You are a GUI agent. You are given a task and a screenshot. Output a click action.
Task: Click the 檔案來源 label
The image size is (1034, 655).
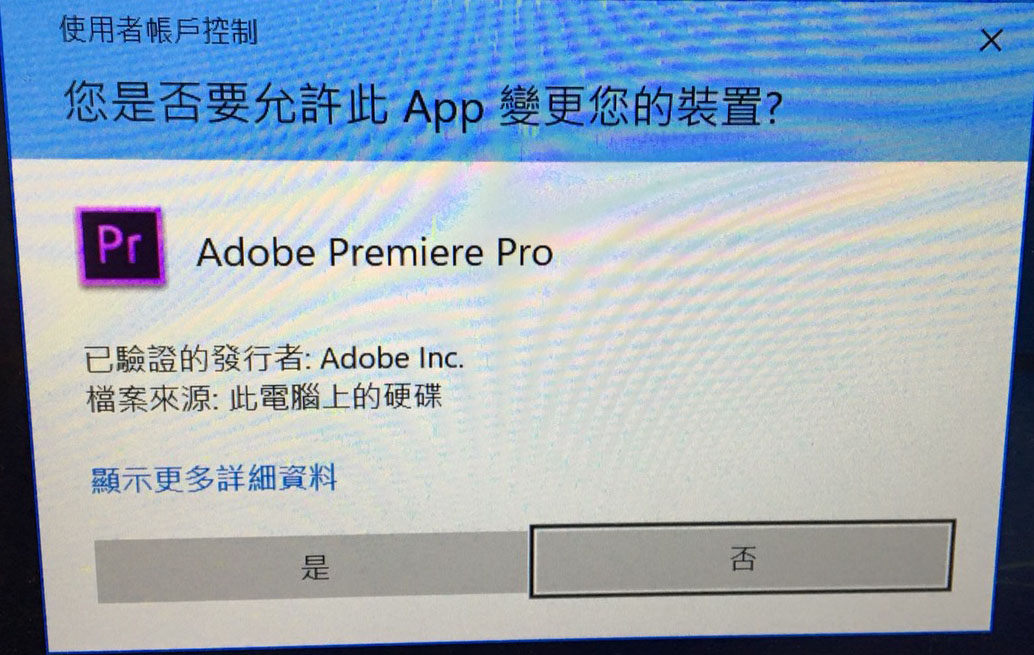pyautogui.click(x=152, y=398)
